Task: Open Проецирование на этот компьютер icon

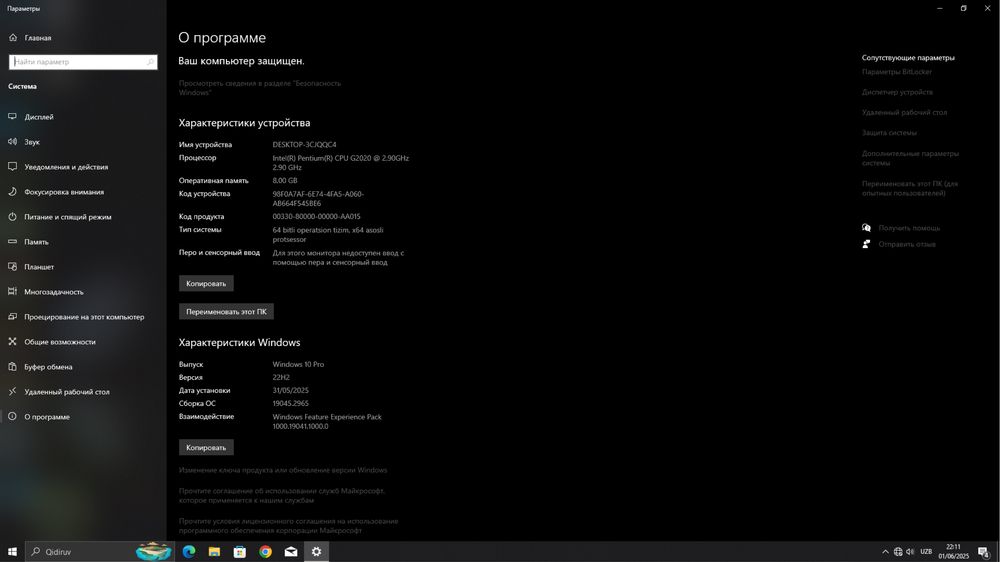Action: pos(12,316)
